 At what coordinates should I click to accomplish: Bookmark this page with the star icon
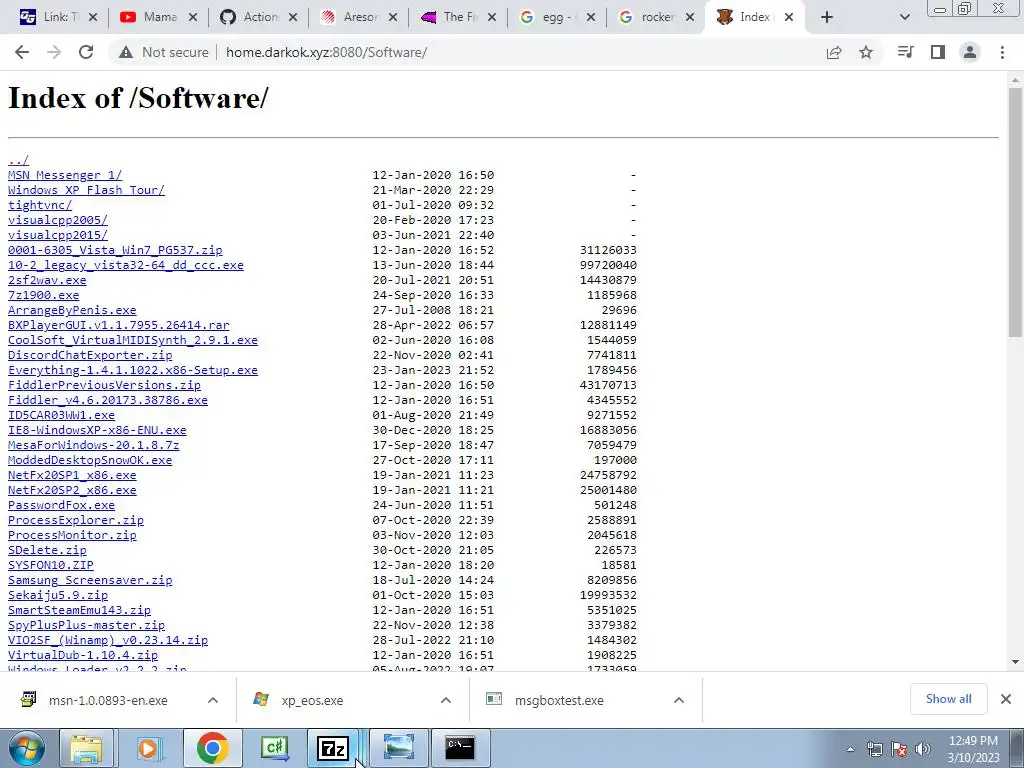pyautogui.click(x=866, y=52)
